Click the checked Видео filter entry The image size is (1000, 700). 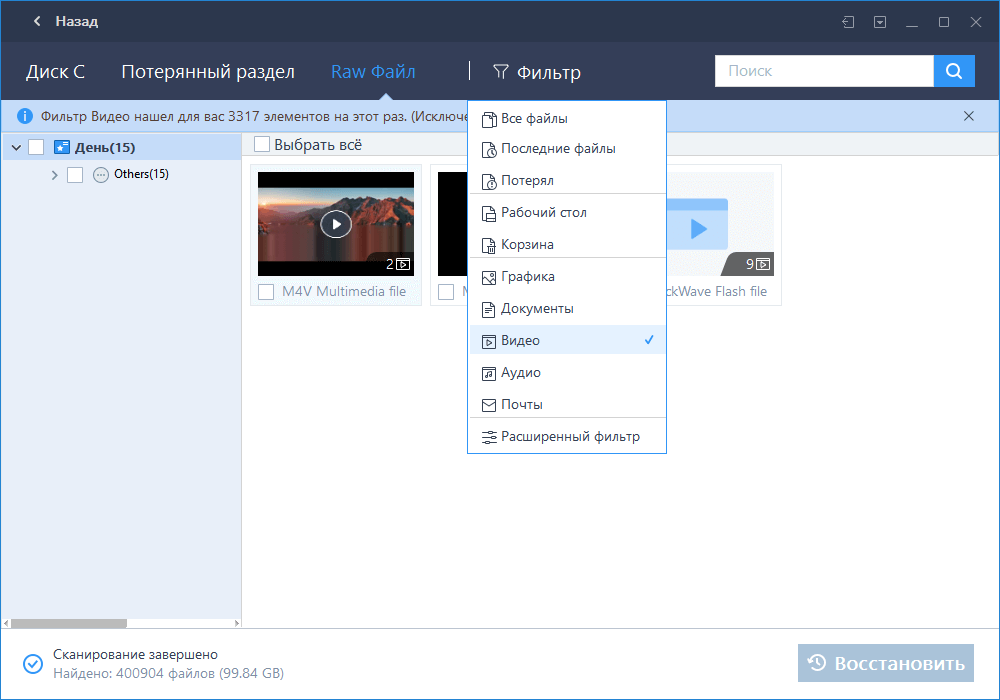(x=567, y=340)
